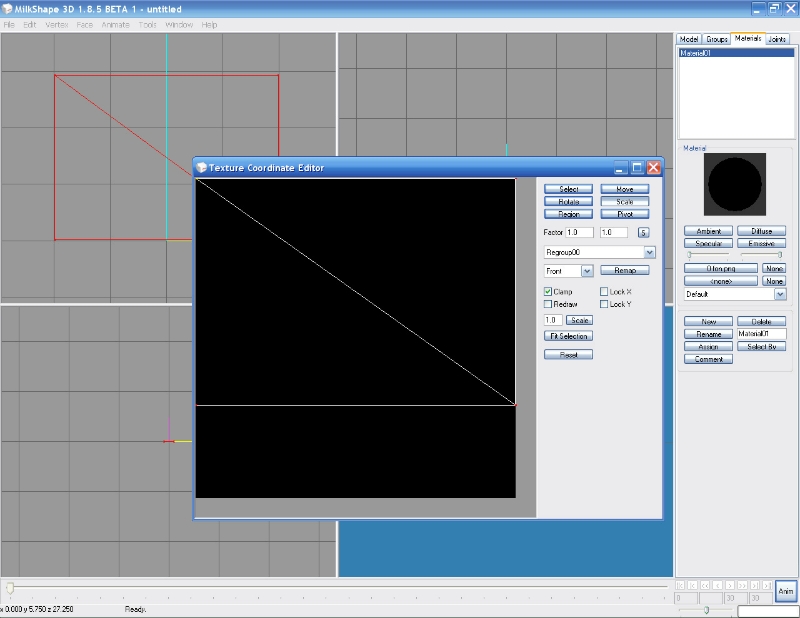The height and width of the screenshot is (618, 800).
Task: Click the Texture Coordinate Editor title bar icon
Action: tap(202, 168)
